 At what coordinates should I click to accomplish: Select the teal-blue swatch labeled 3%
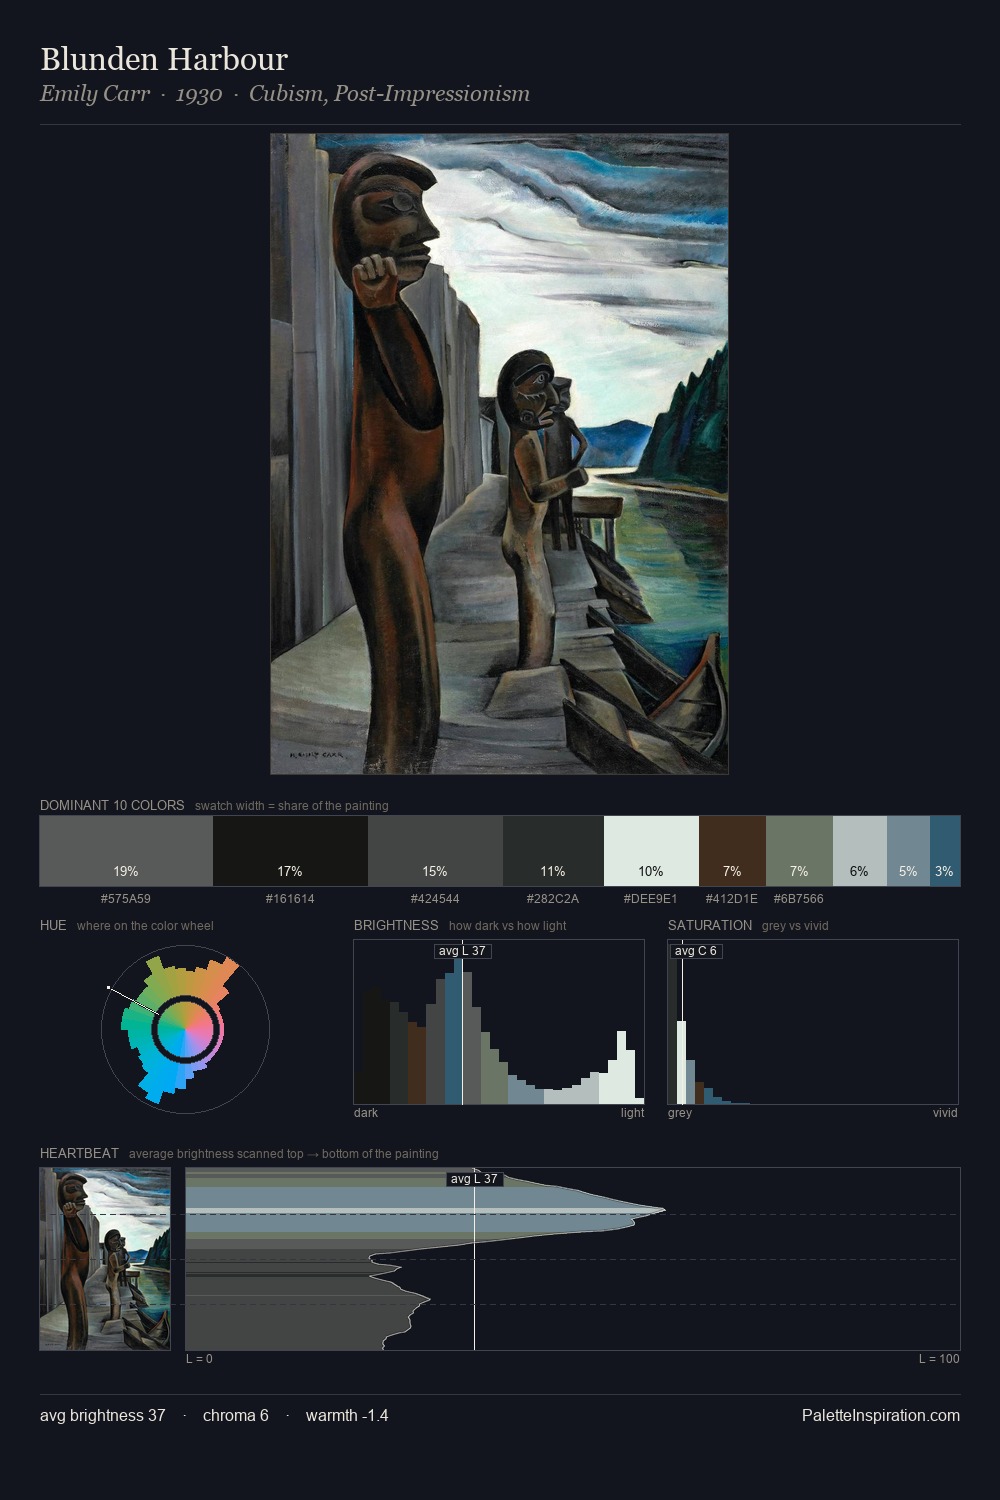tap(945, 851)
